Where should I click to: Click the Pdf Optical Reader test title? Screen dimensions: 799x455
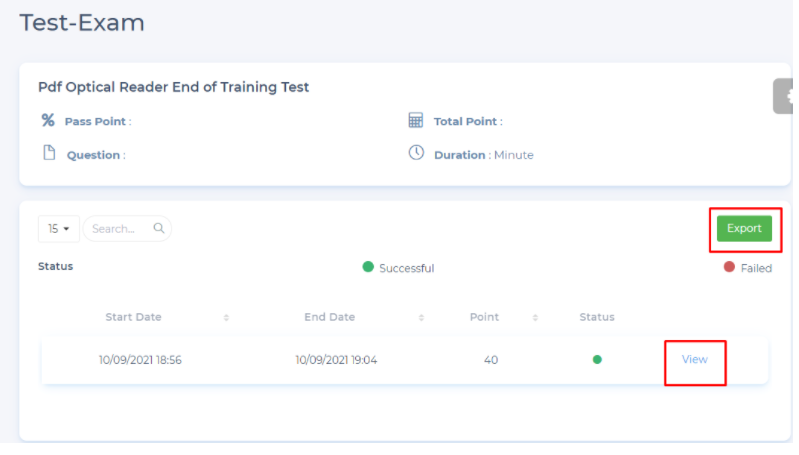[173, 87]
